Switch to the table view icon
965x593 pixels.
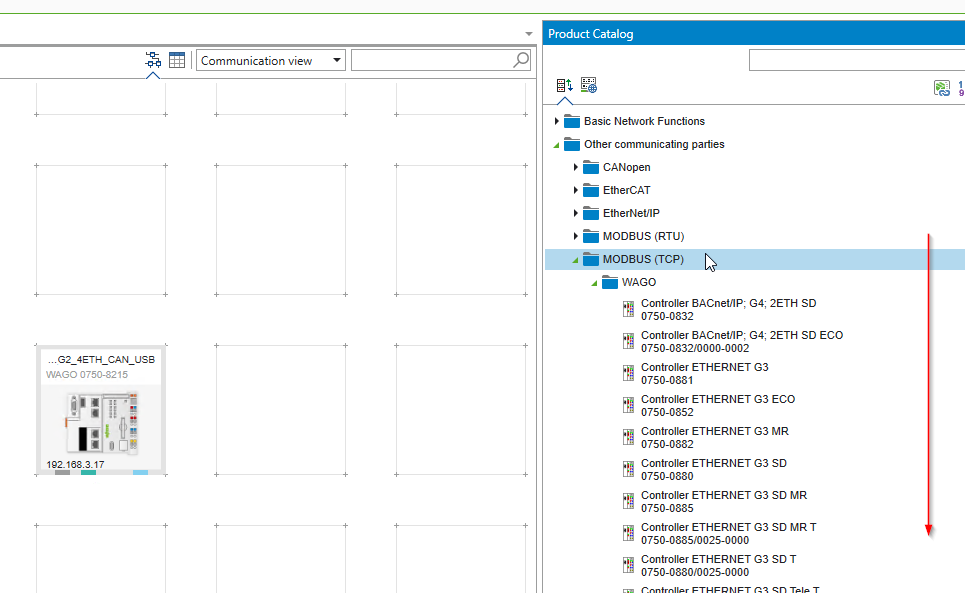[177, 60]
